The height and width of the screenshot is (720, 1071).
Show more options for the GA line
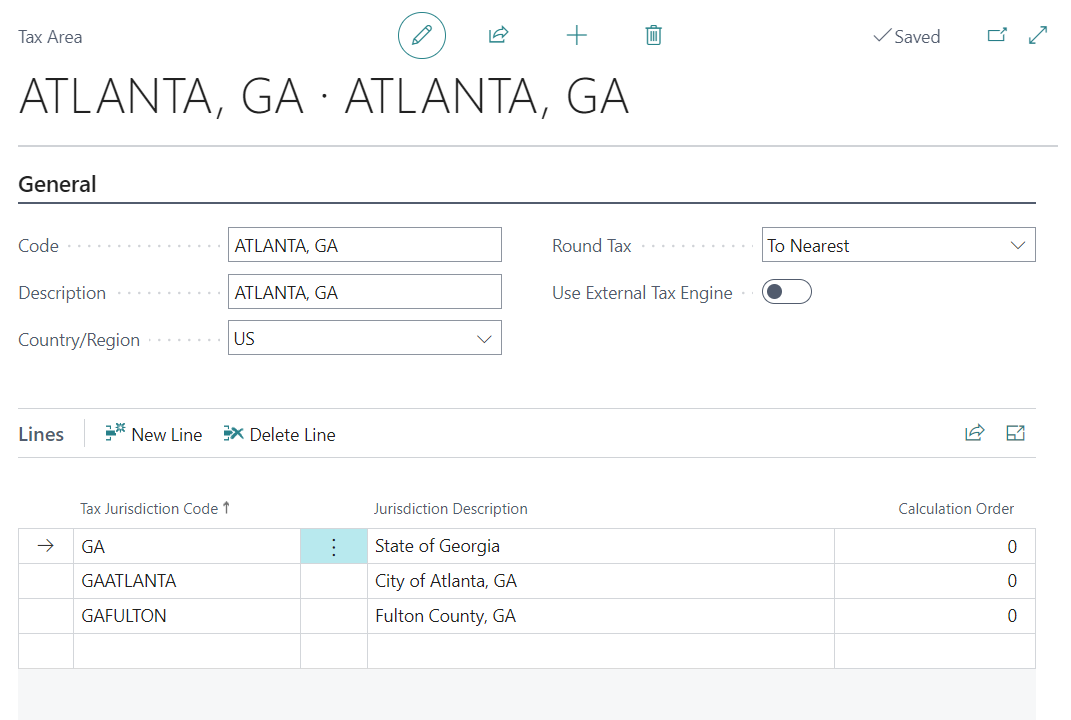(334, 547)
